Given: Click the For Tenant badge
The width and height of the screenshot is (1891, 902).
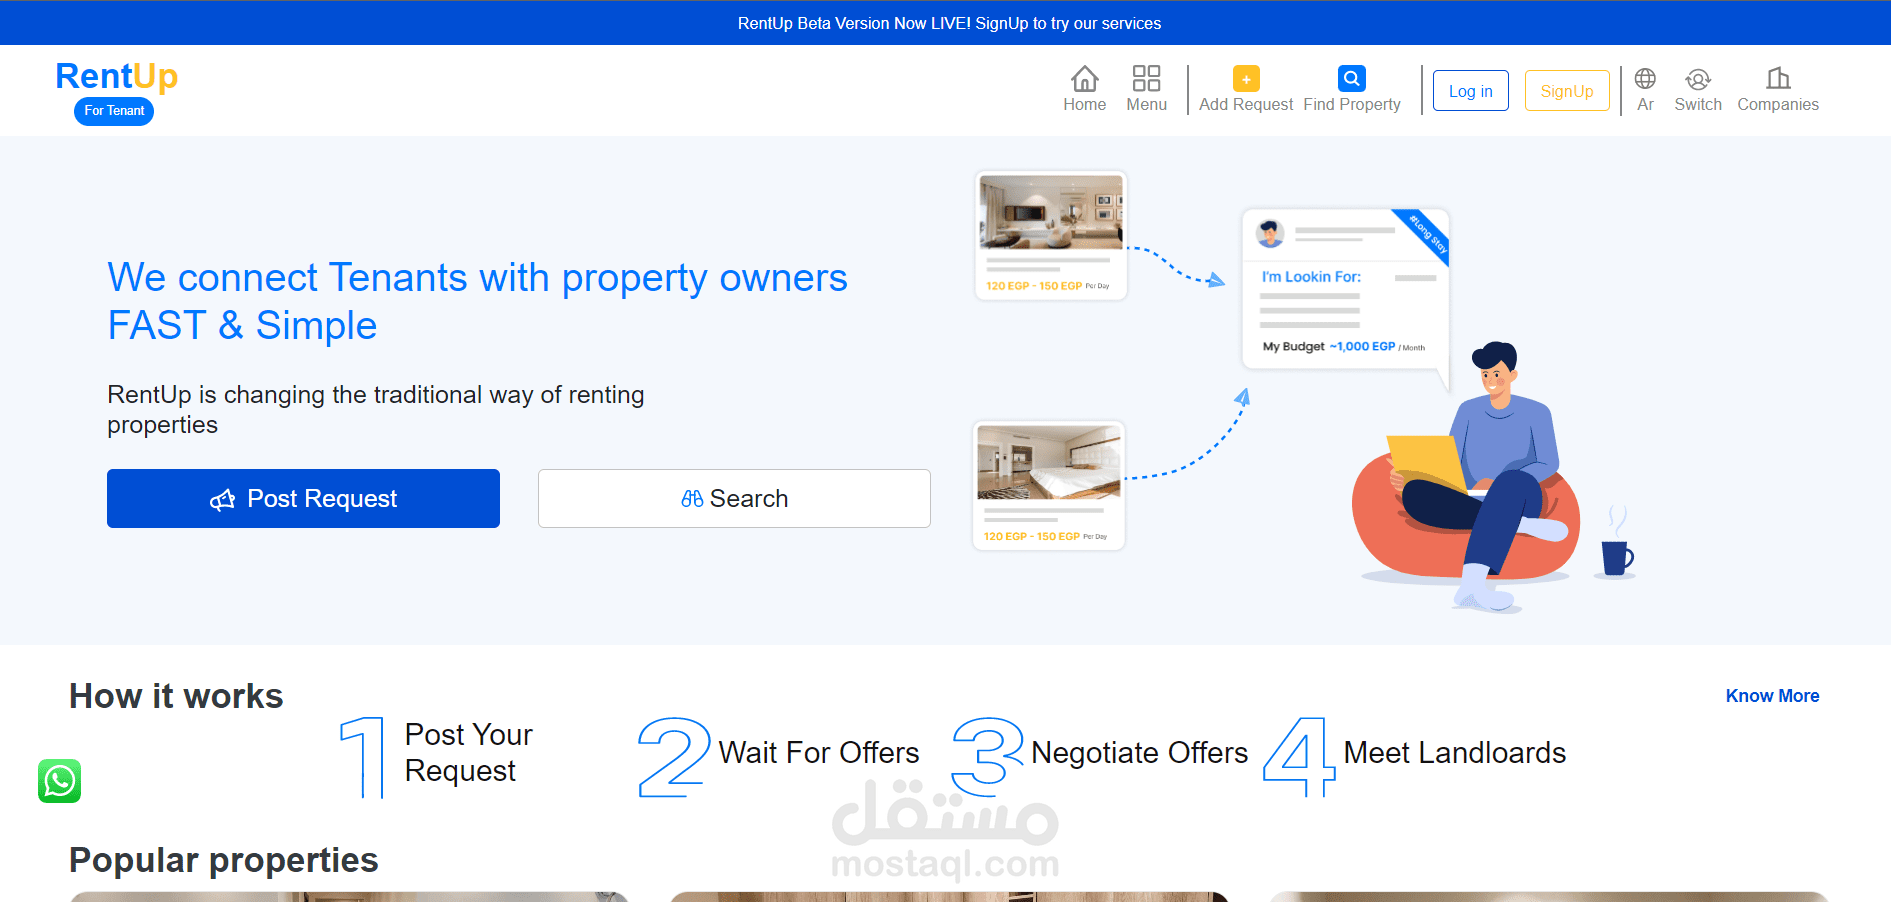Looking at the screenshot, I should click(114, 111).
